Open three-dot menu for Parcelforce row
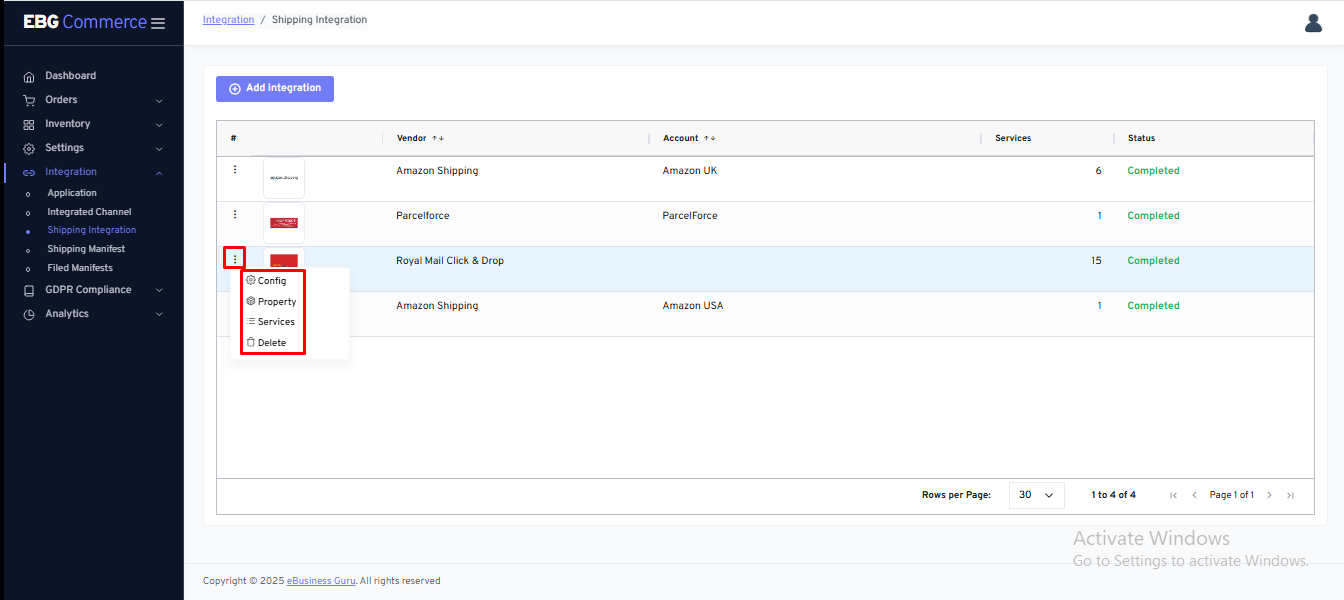The image size is (1344, 600). (235, 215)
